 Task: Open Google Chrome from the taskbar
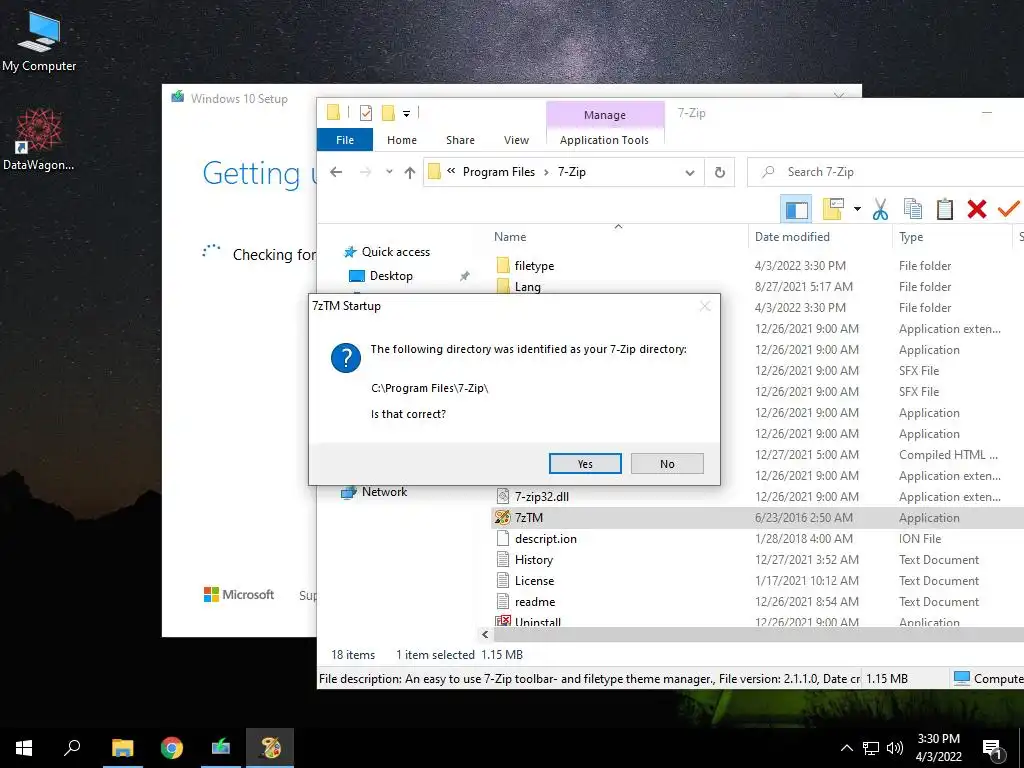172,748
